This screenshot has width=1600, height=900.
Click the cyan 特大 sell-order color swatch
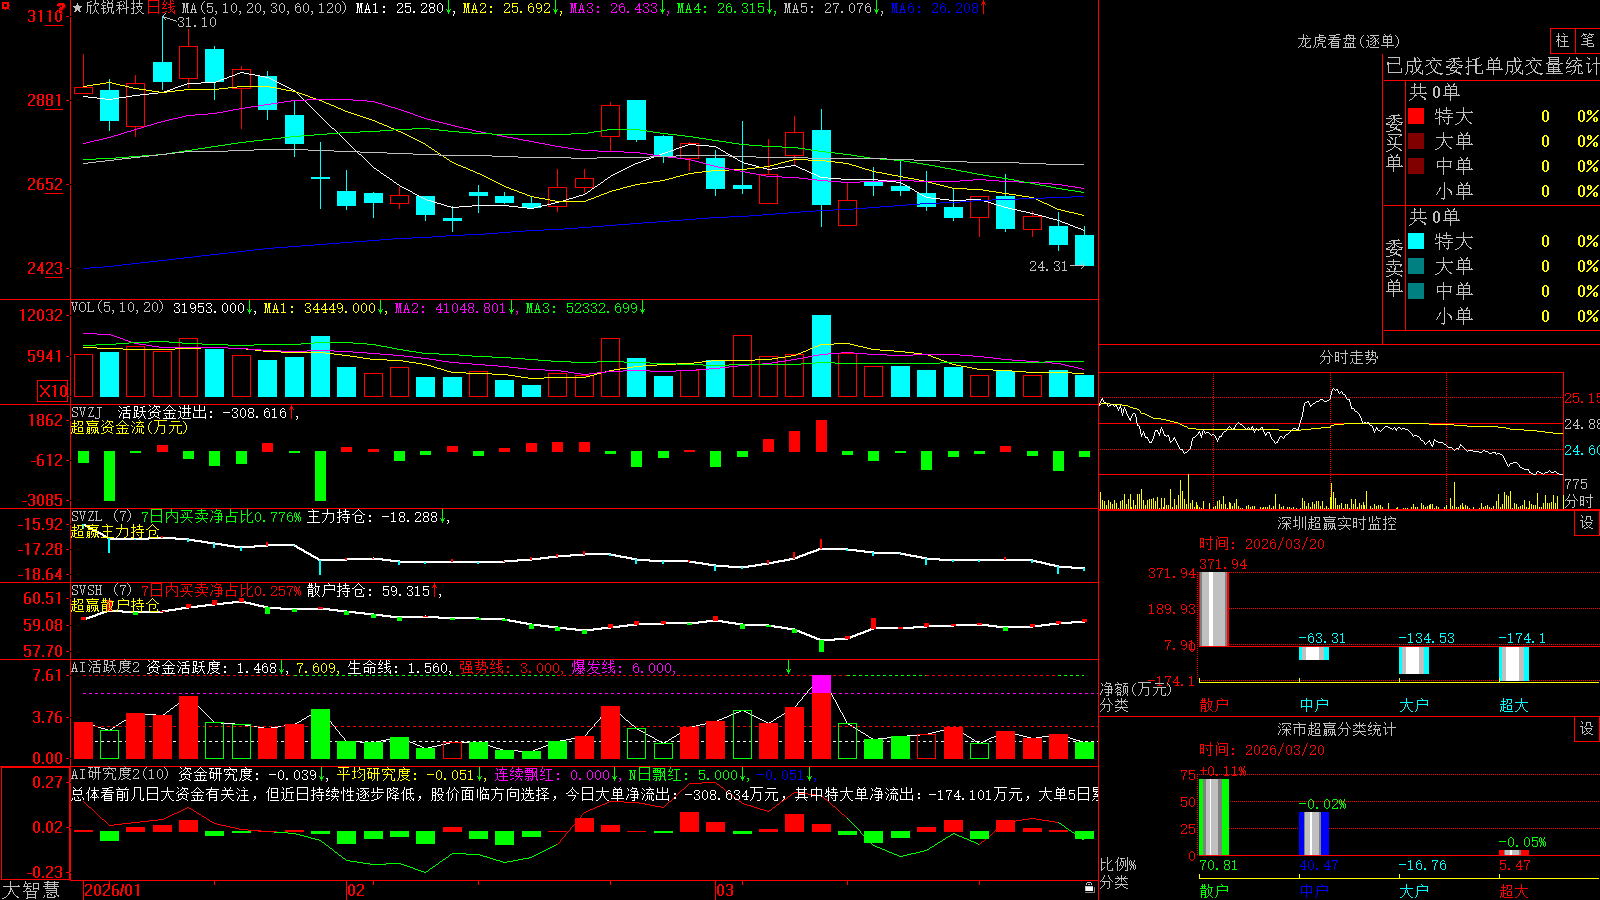point(1416,241)
